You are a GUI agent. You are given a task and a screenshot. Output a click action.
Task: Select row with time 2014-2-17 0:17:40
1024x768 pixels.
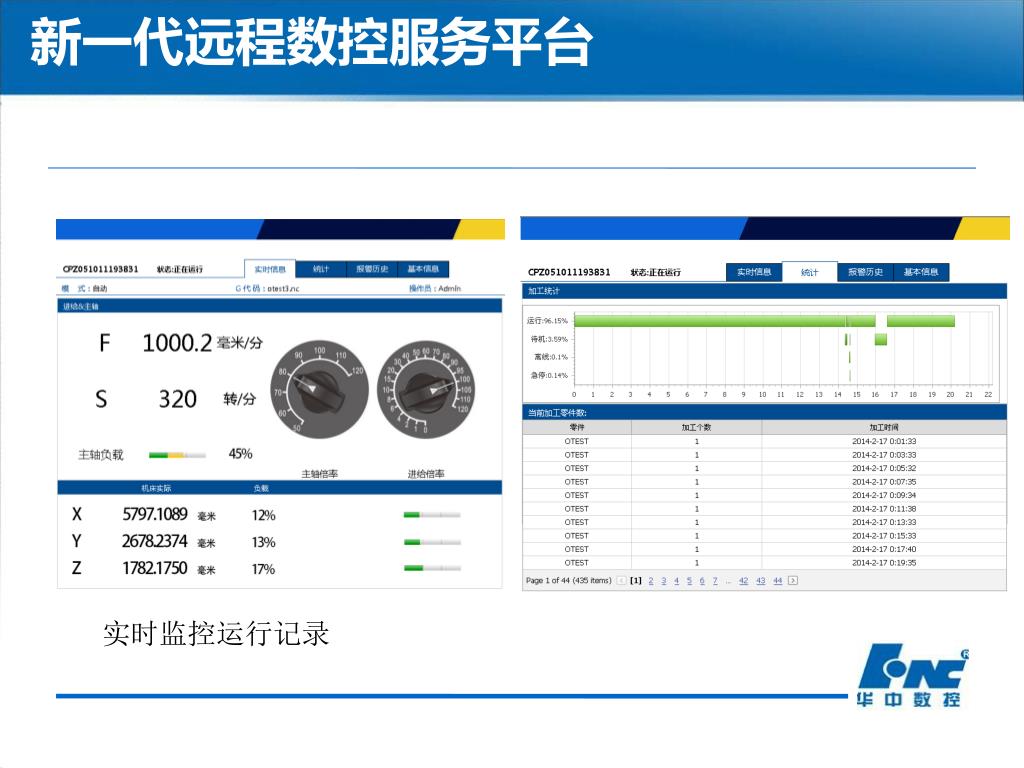tap(764, 549)
